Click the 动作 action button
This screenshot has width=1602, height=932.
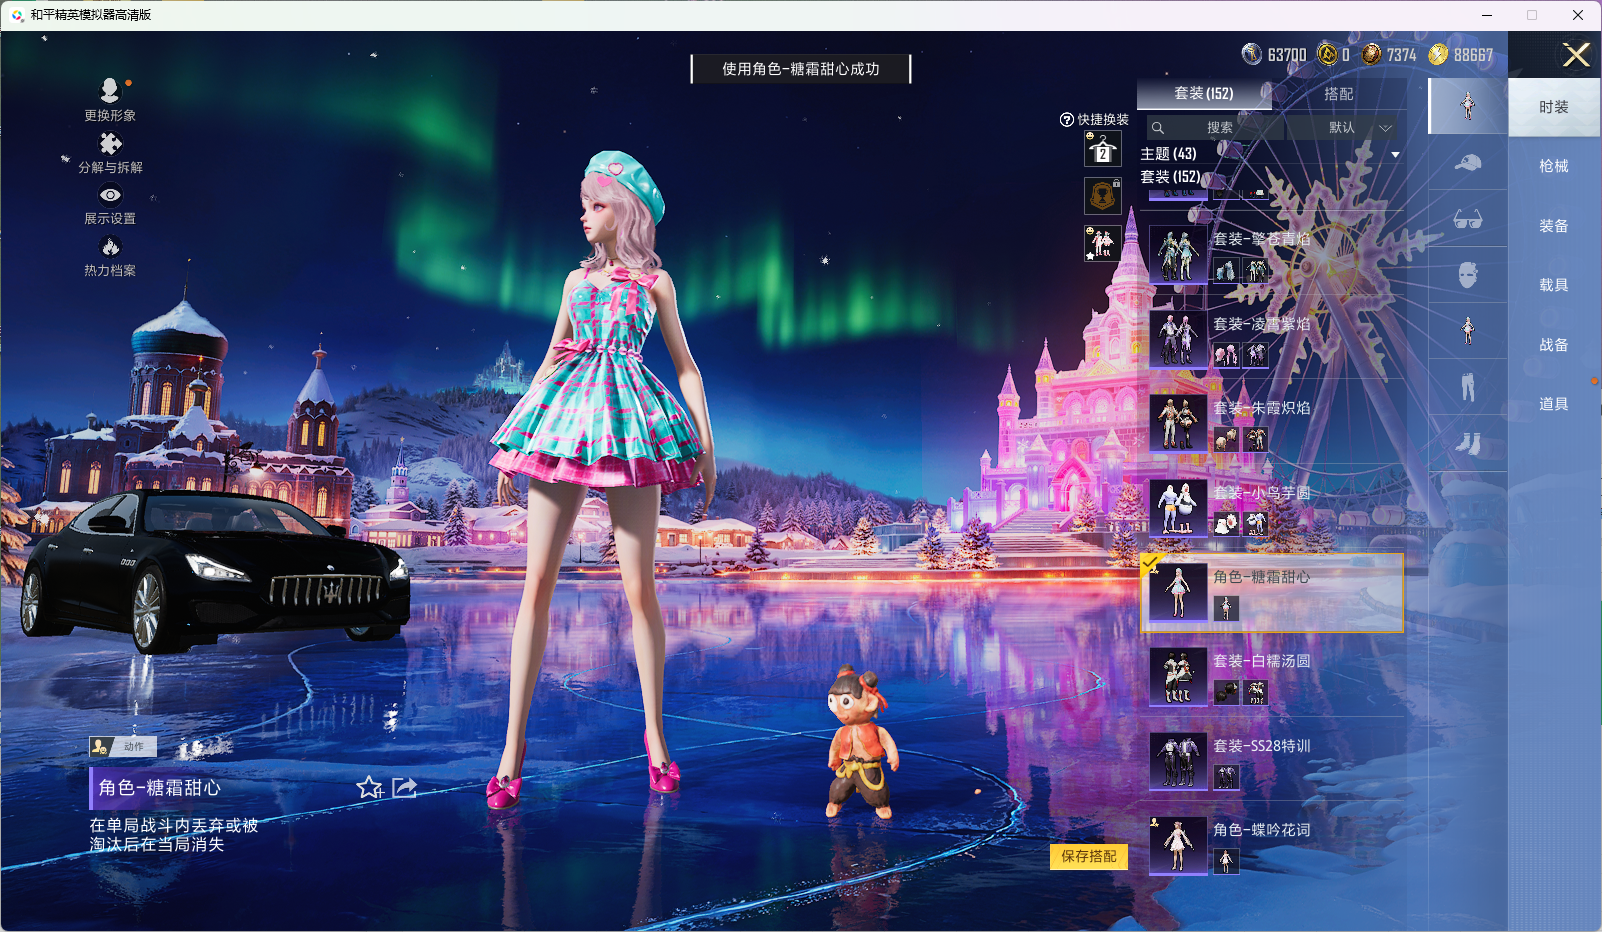(123, 747)
